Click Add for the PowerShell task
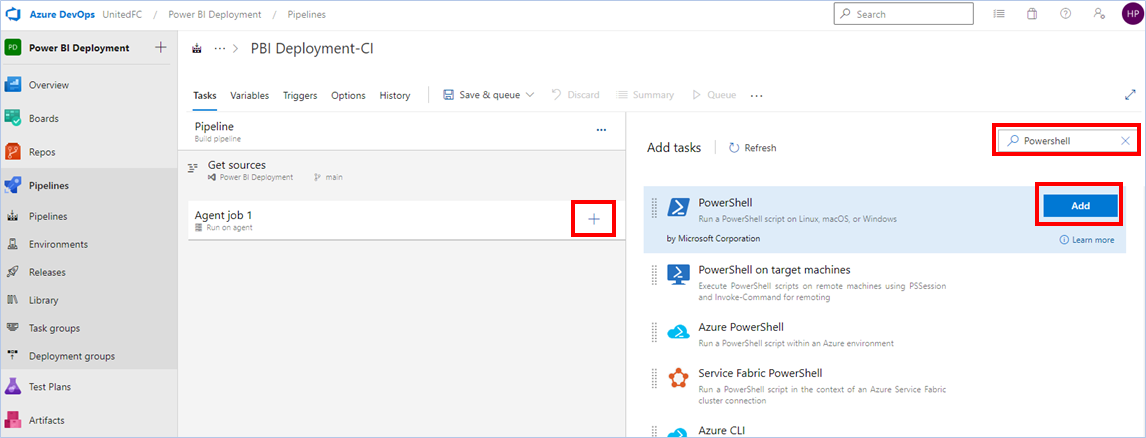The height and width of the screenshot is (438, 1146). (x=1080, y=206)
